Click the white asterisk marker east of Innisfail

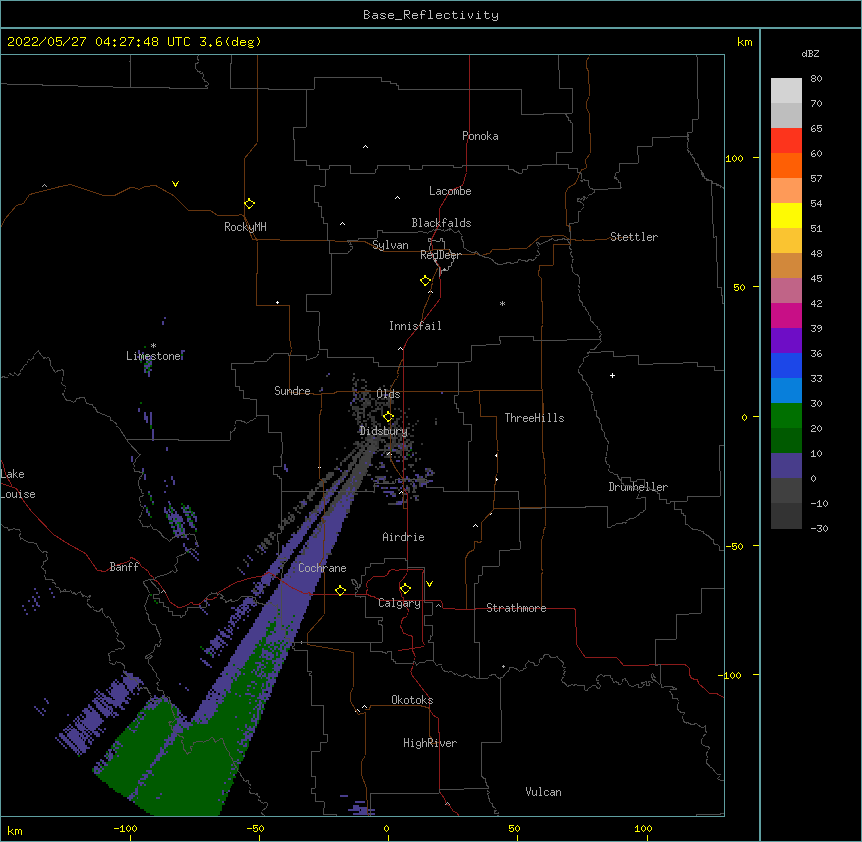coord(502,303)
